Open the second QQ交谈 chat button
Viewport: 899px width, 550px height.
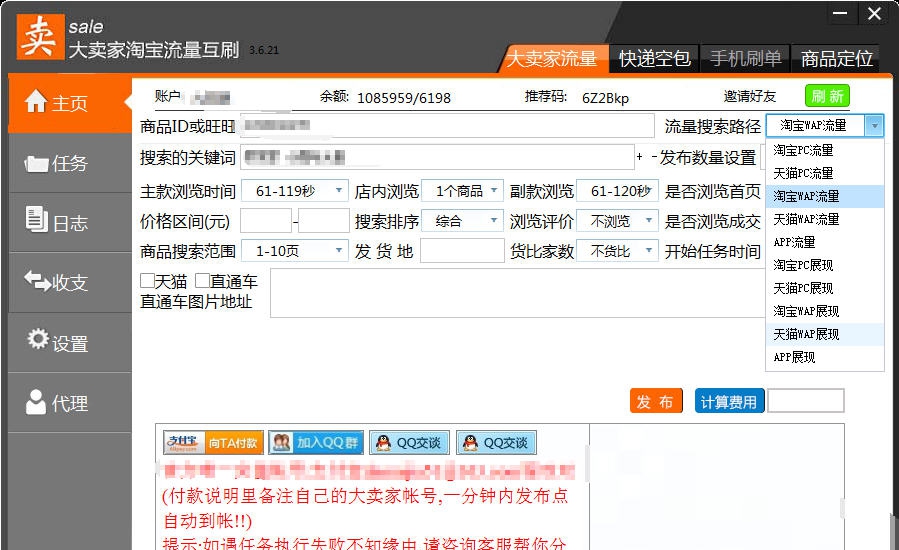pyautogui.click(x=497, y=442)
